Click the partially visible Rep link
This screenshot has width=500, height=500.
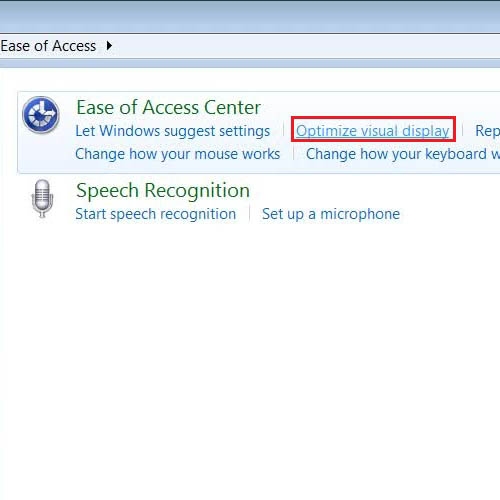coord(487,131)
